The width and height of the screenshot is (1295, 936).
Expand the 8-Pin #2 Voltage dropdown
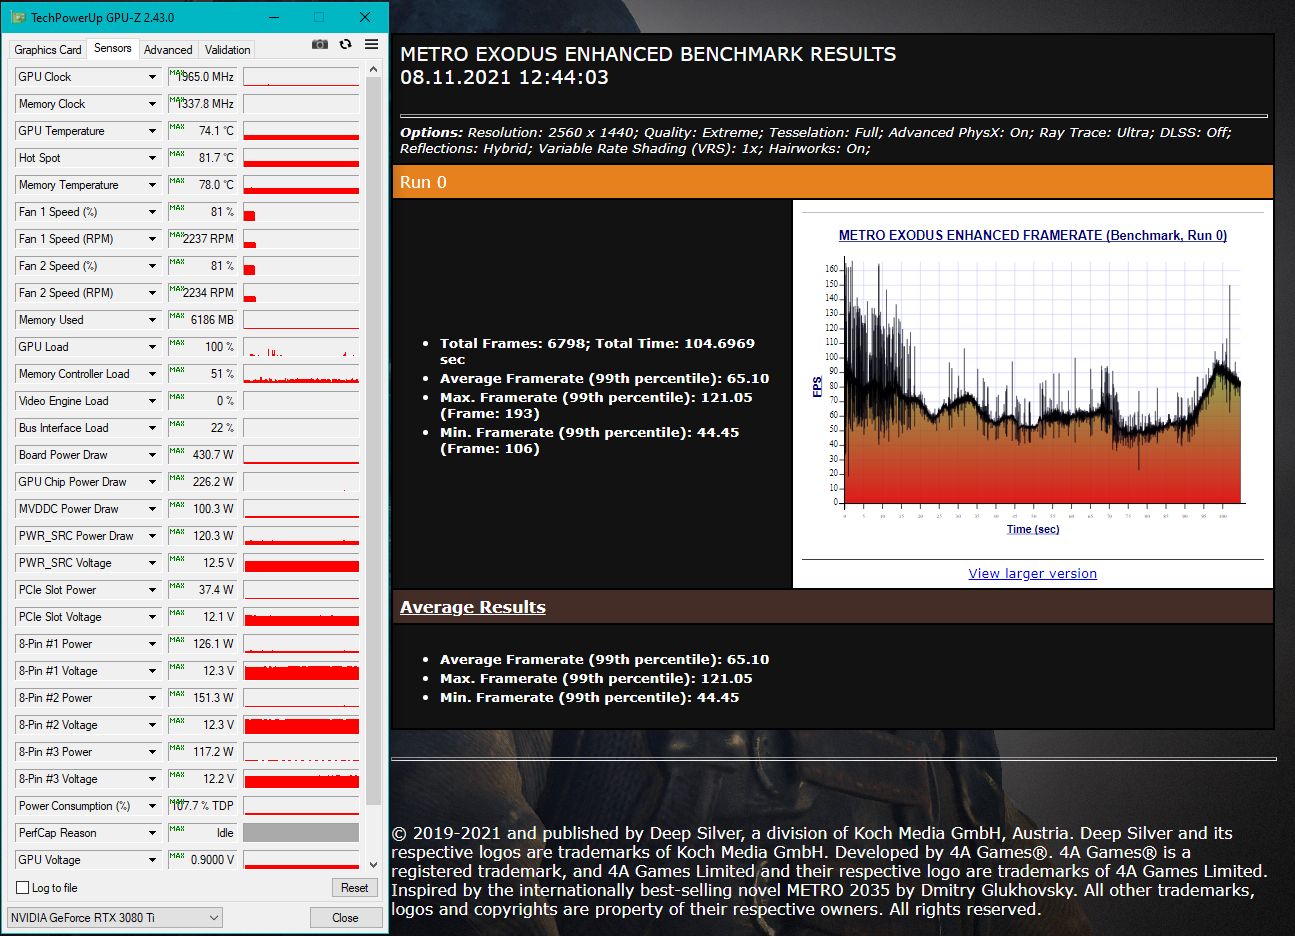click(152, 725)
